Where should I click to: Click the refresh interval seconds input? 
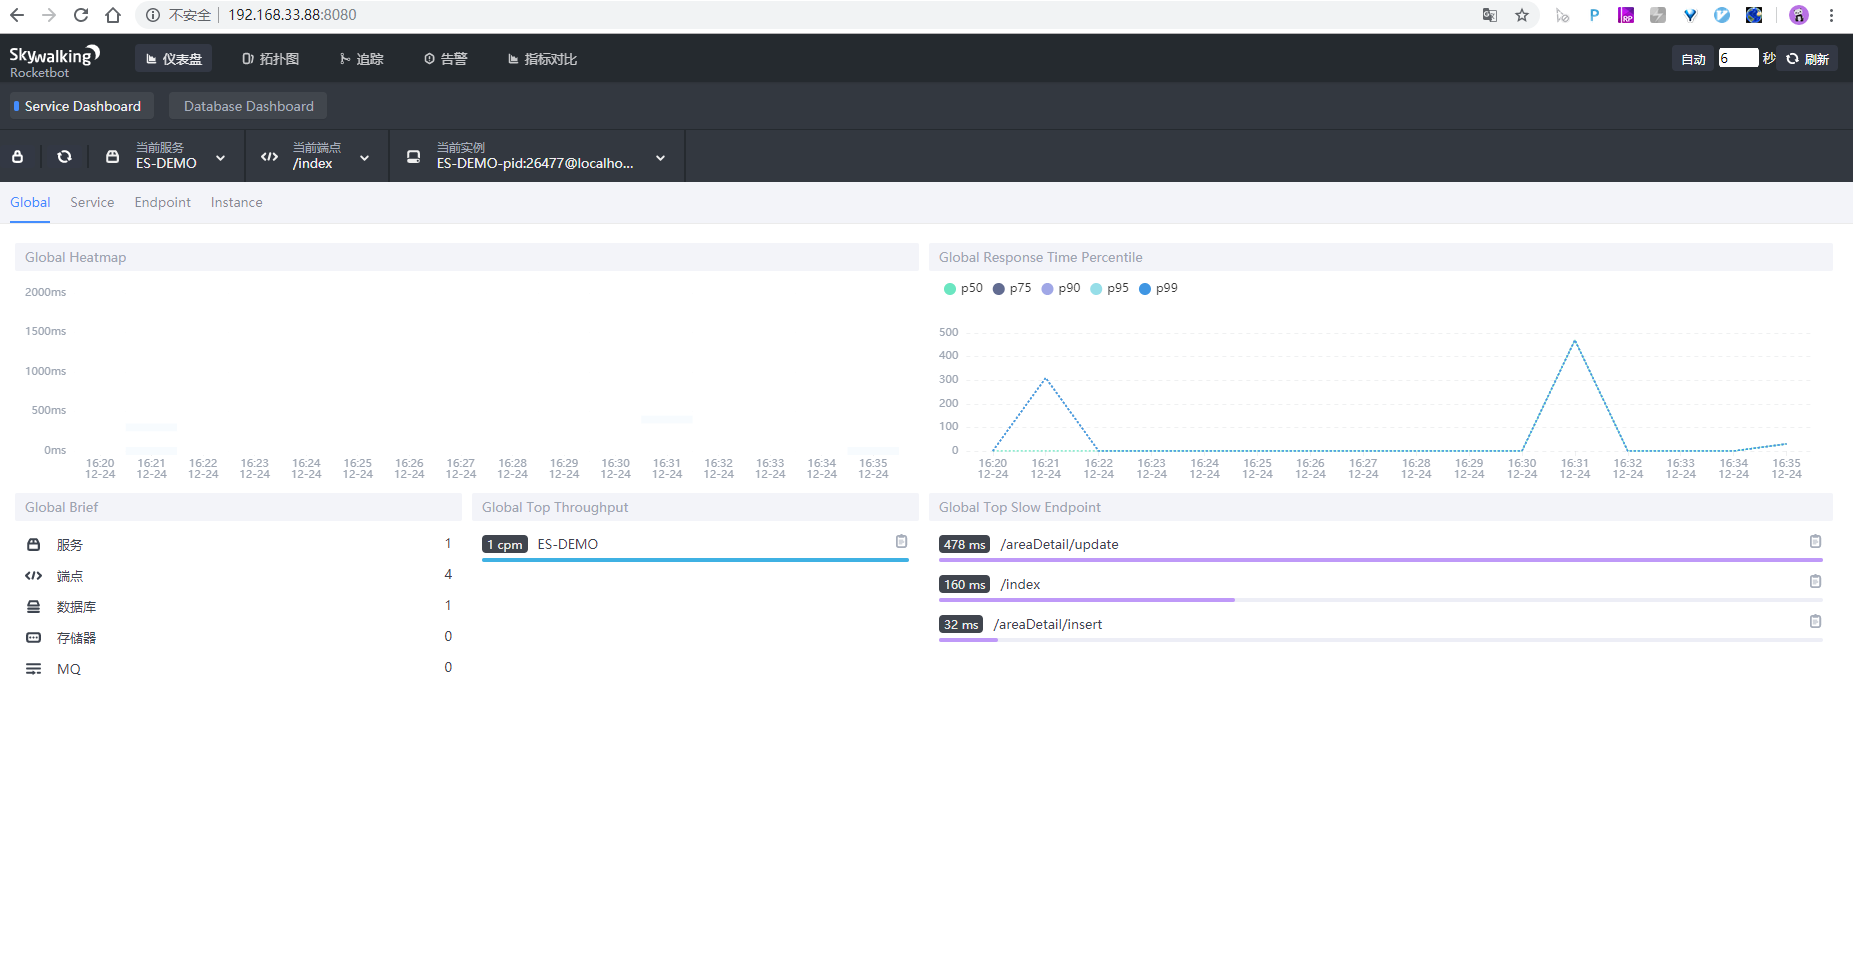tap(1738, 58)
